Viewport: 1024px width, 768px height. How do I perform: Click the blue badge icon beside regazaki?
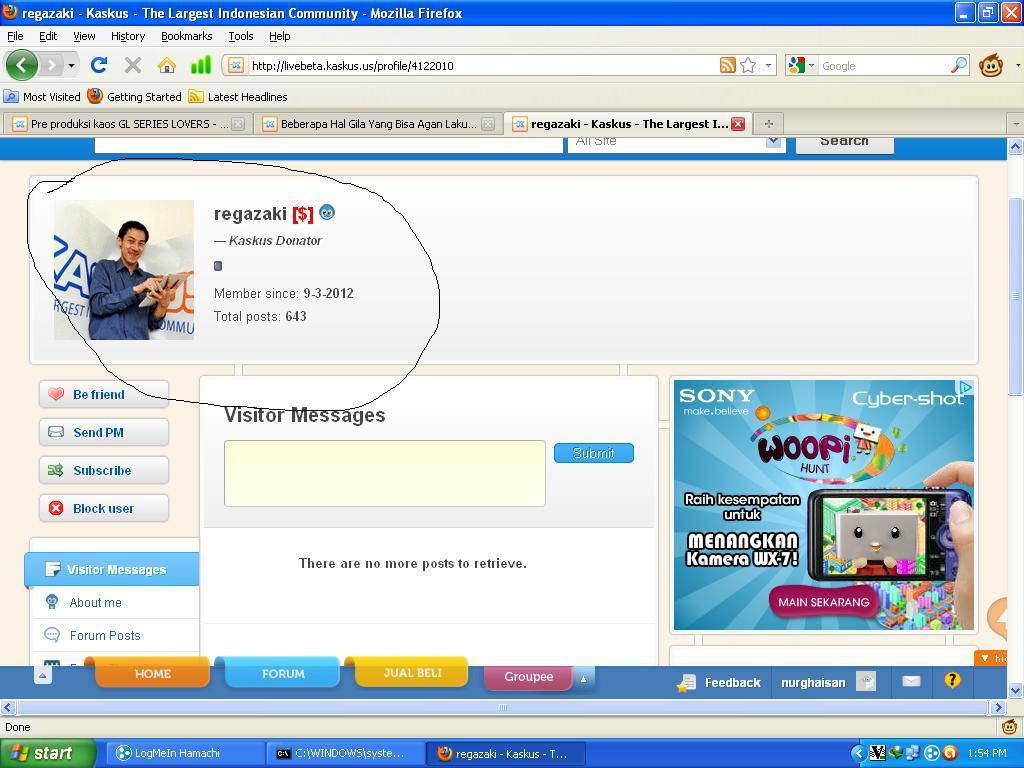pos(327,212)
